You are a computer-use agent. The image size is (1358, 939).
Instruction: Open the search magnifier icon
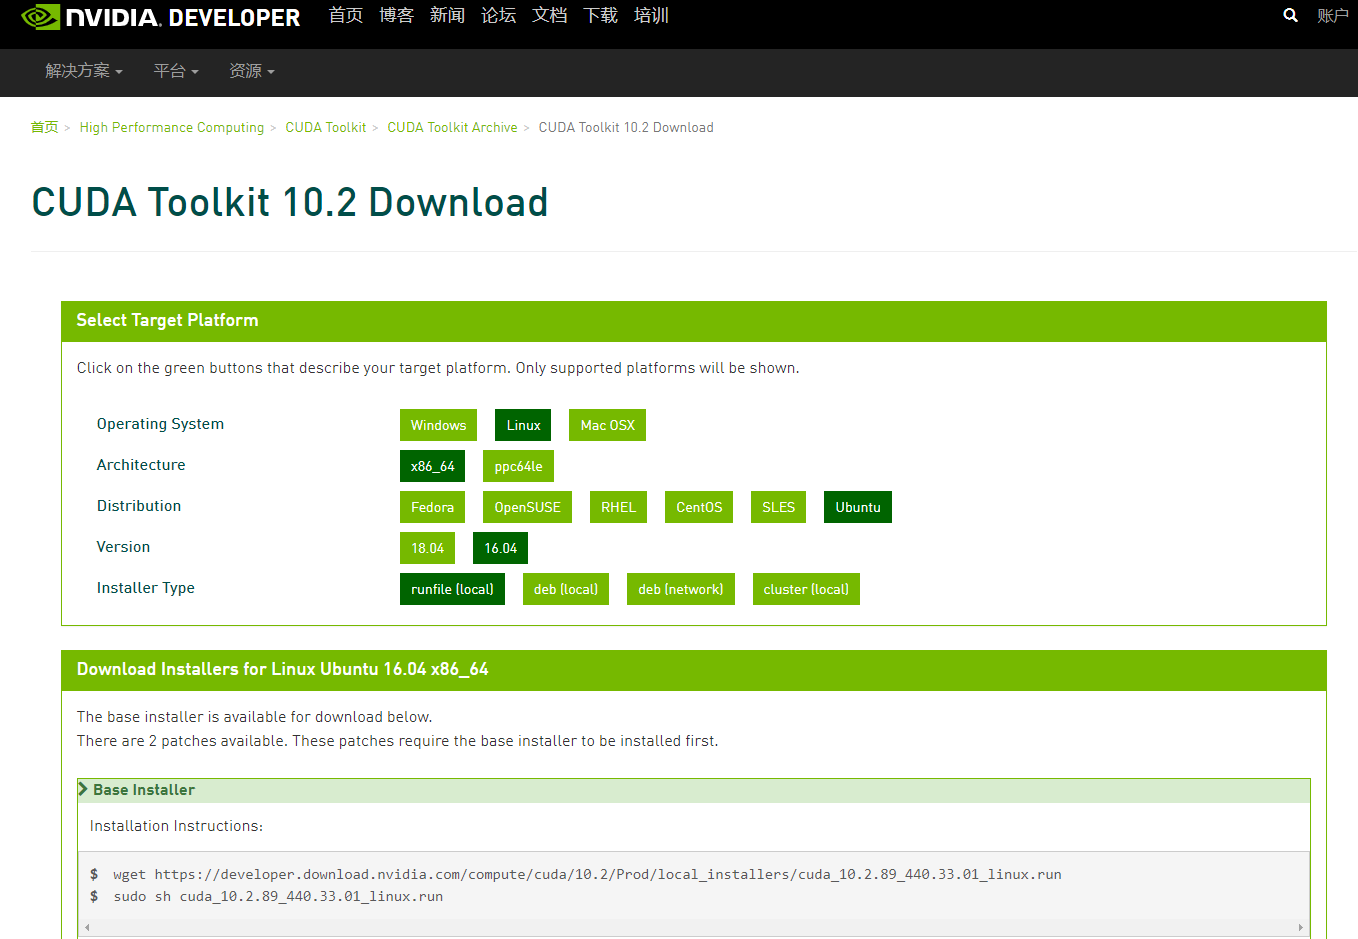pyautogui.click(x=1291, y=15)
